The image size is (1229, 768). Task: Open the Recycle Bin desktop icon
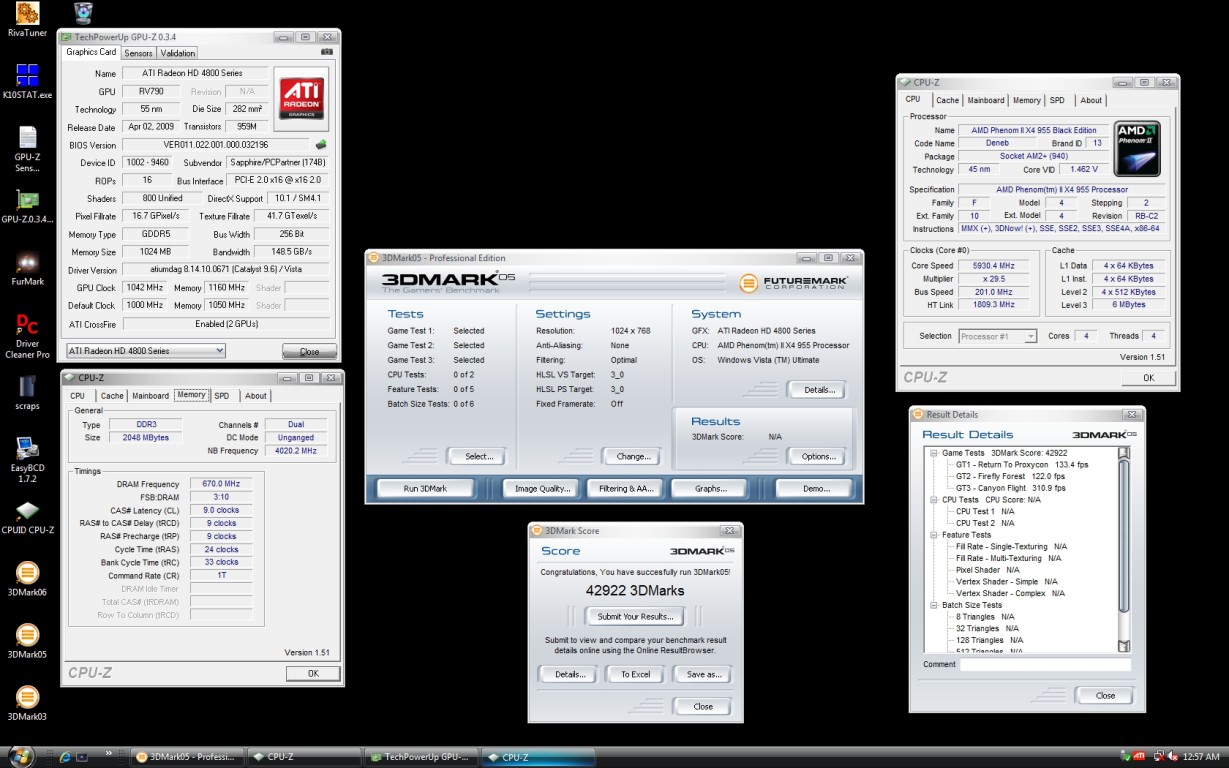tap(85, 13)
